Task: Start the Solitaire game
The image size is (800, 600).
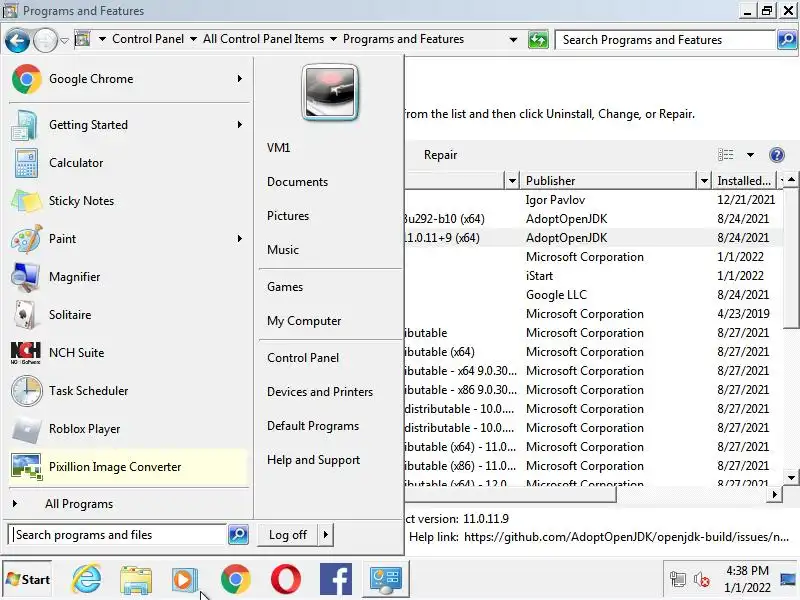Action: click(x=129, y=315)
